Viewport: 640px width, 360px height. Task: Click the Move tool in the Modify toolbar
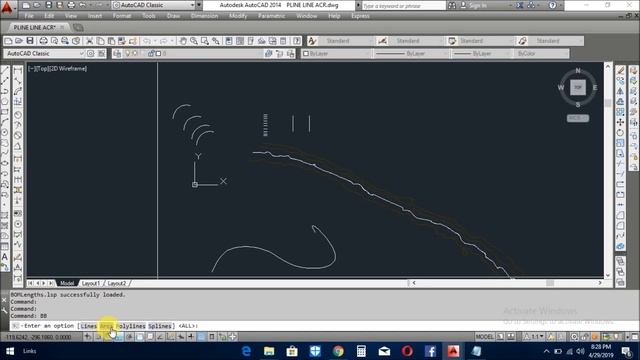pyautogui.click(x=620, y=122)
